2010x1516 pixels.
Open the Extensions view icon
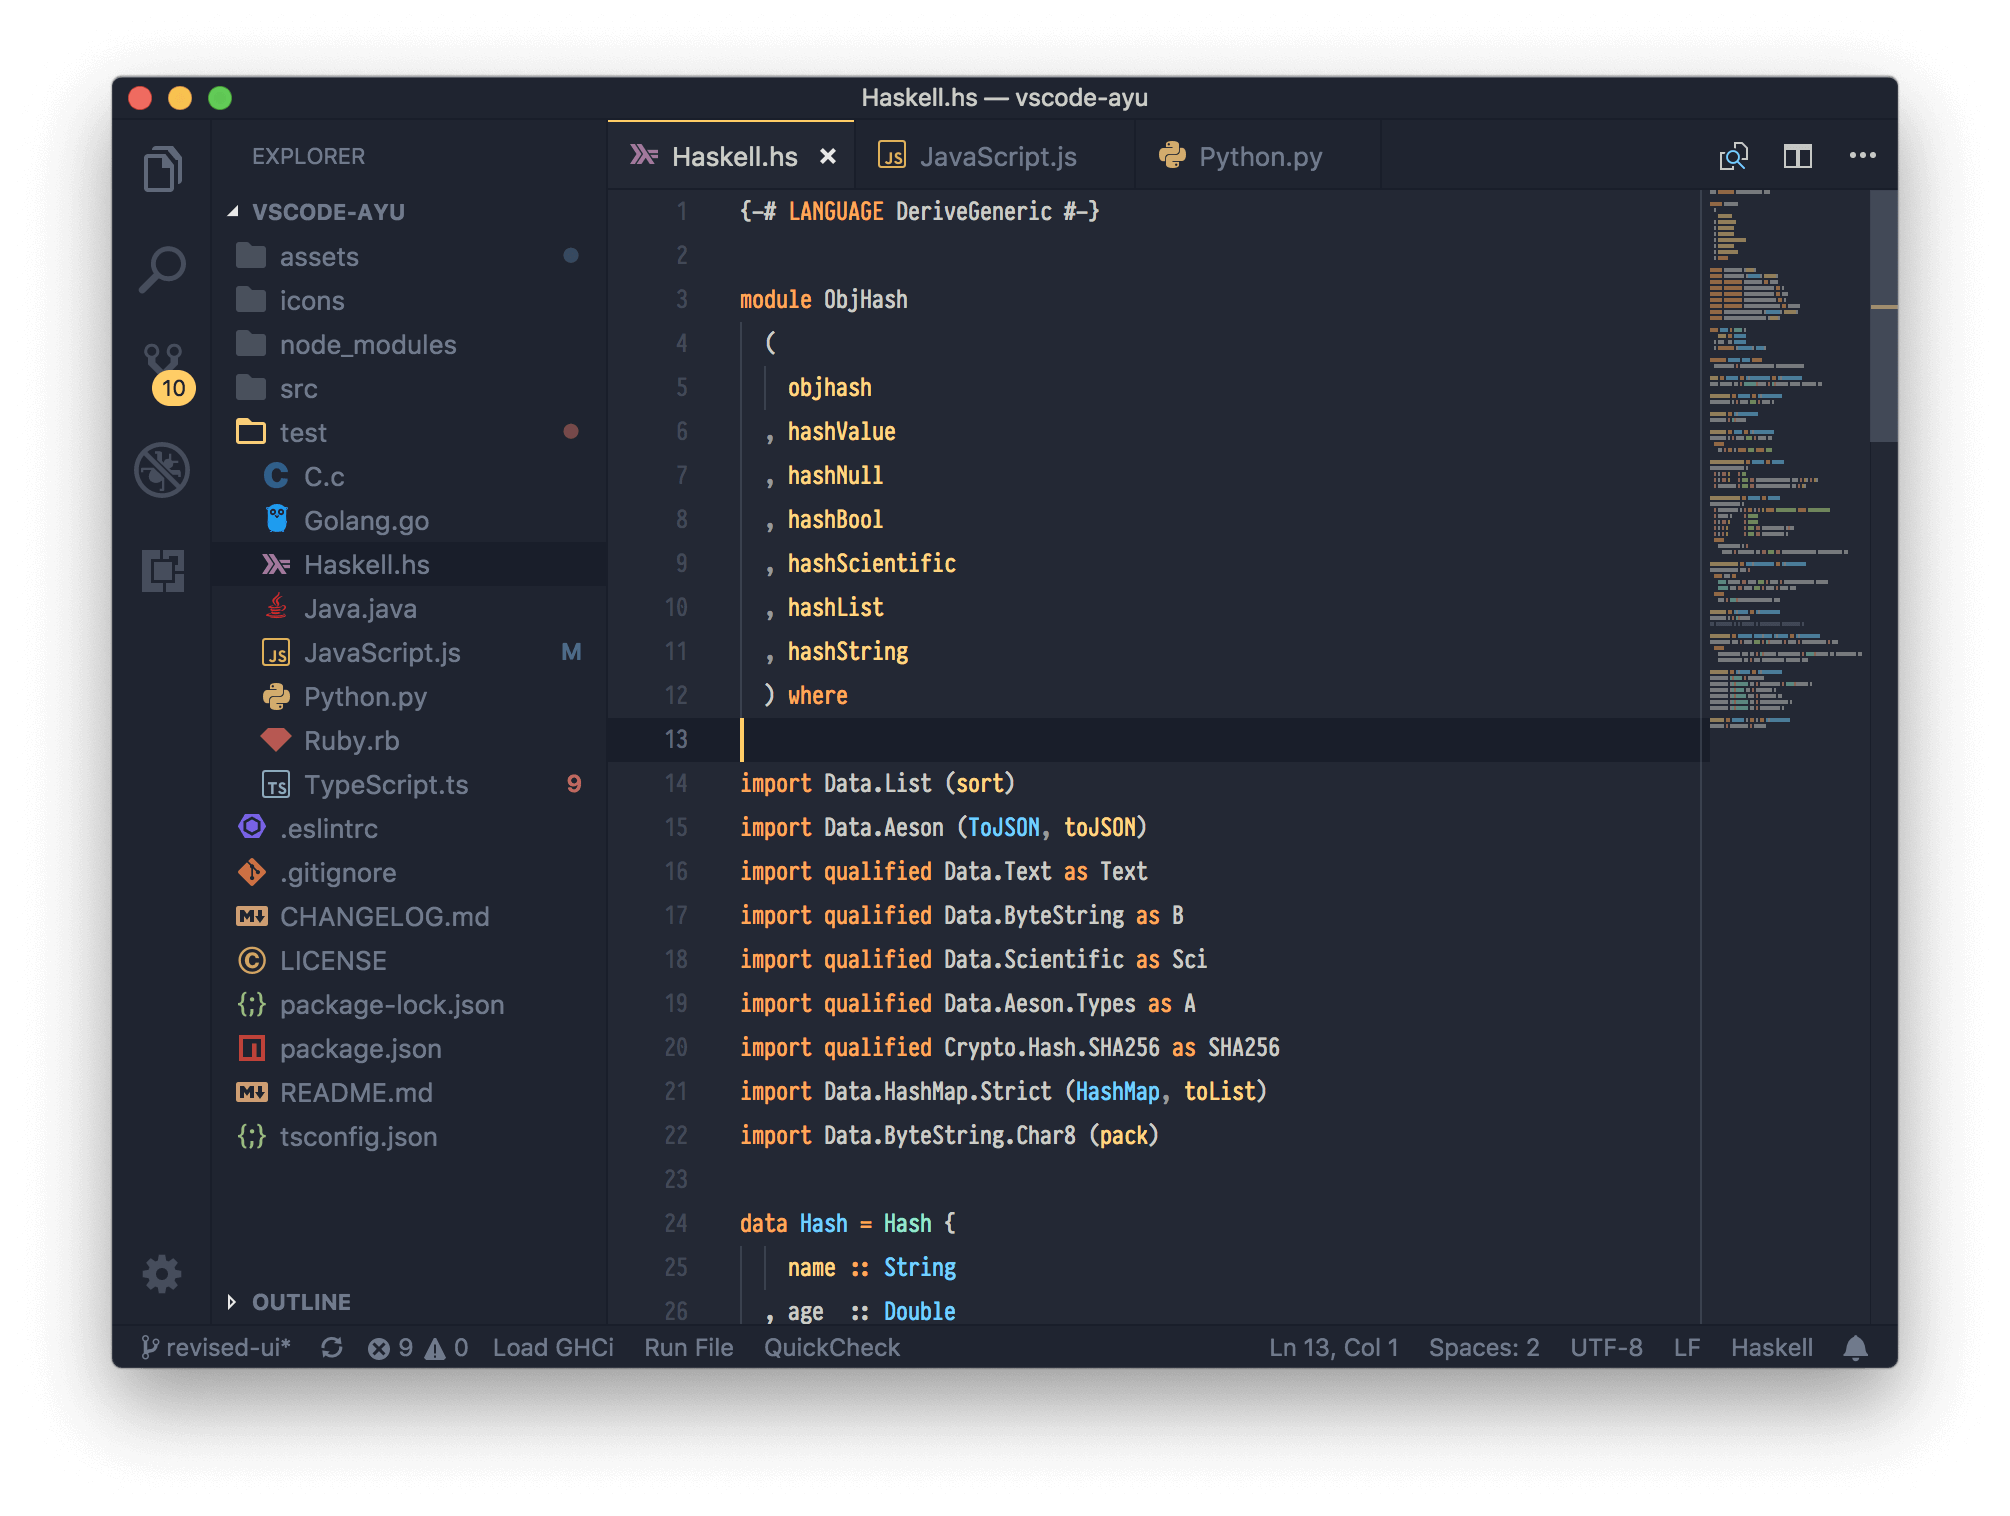click(162, 570)
